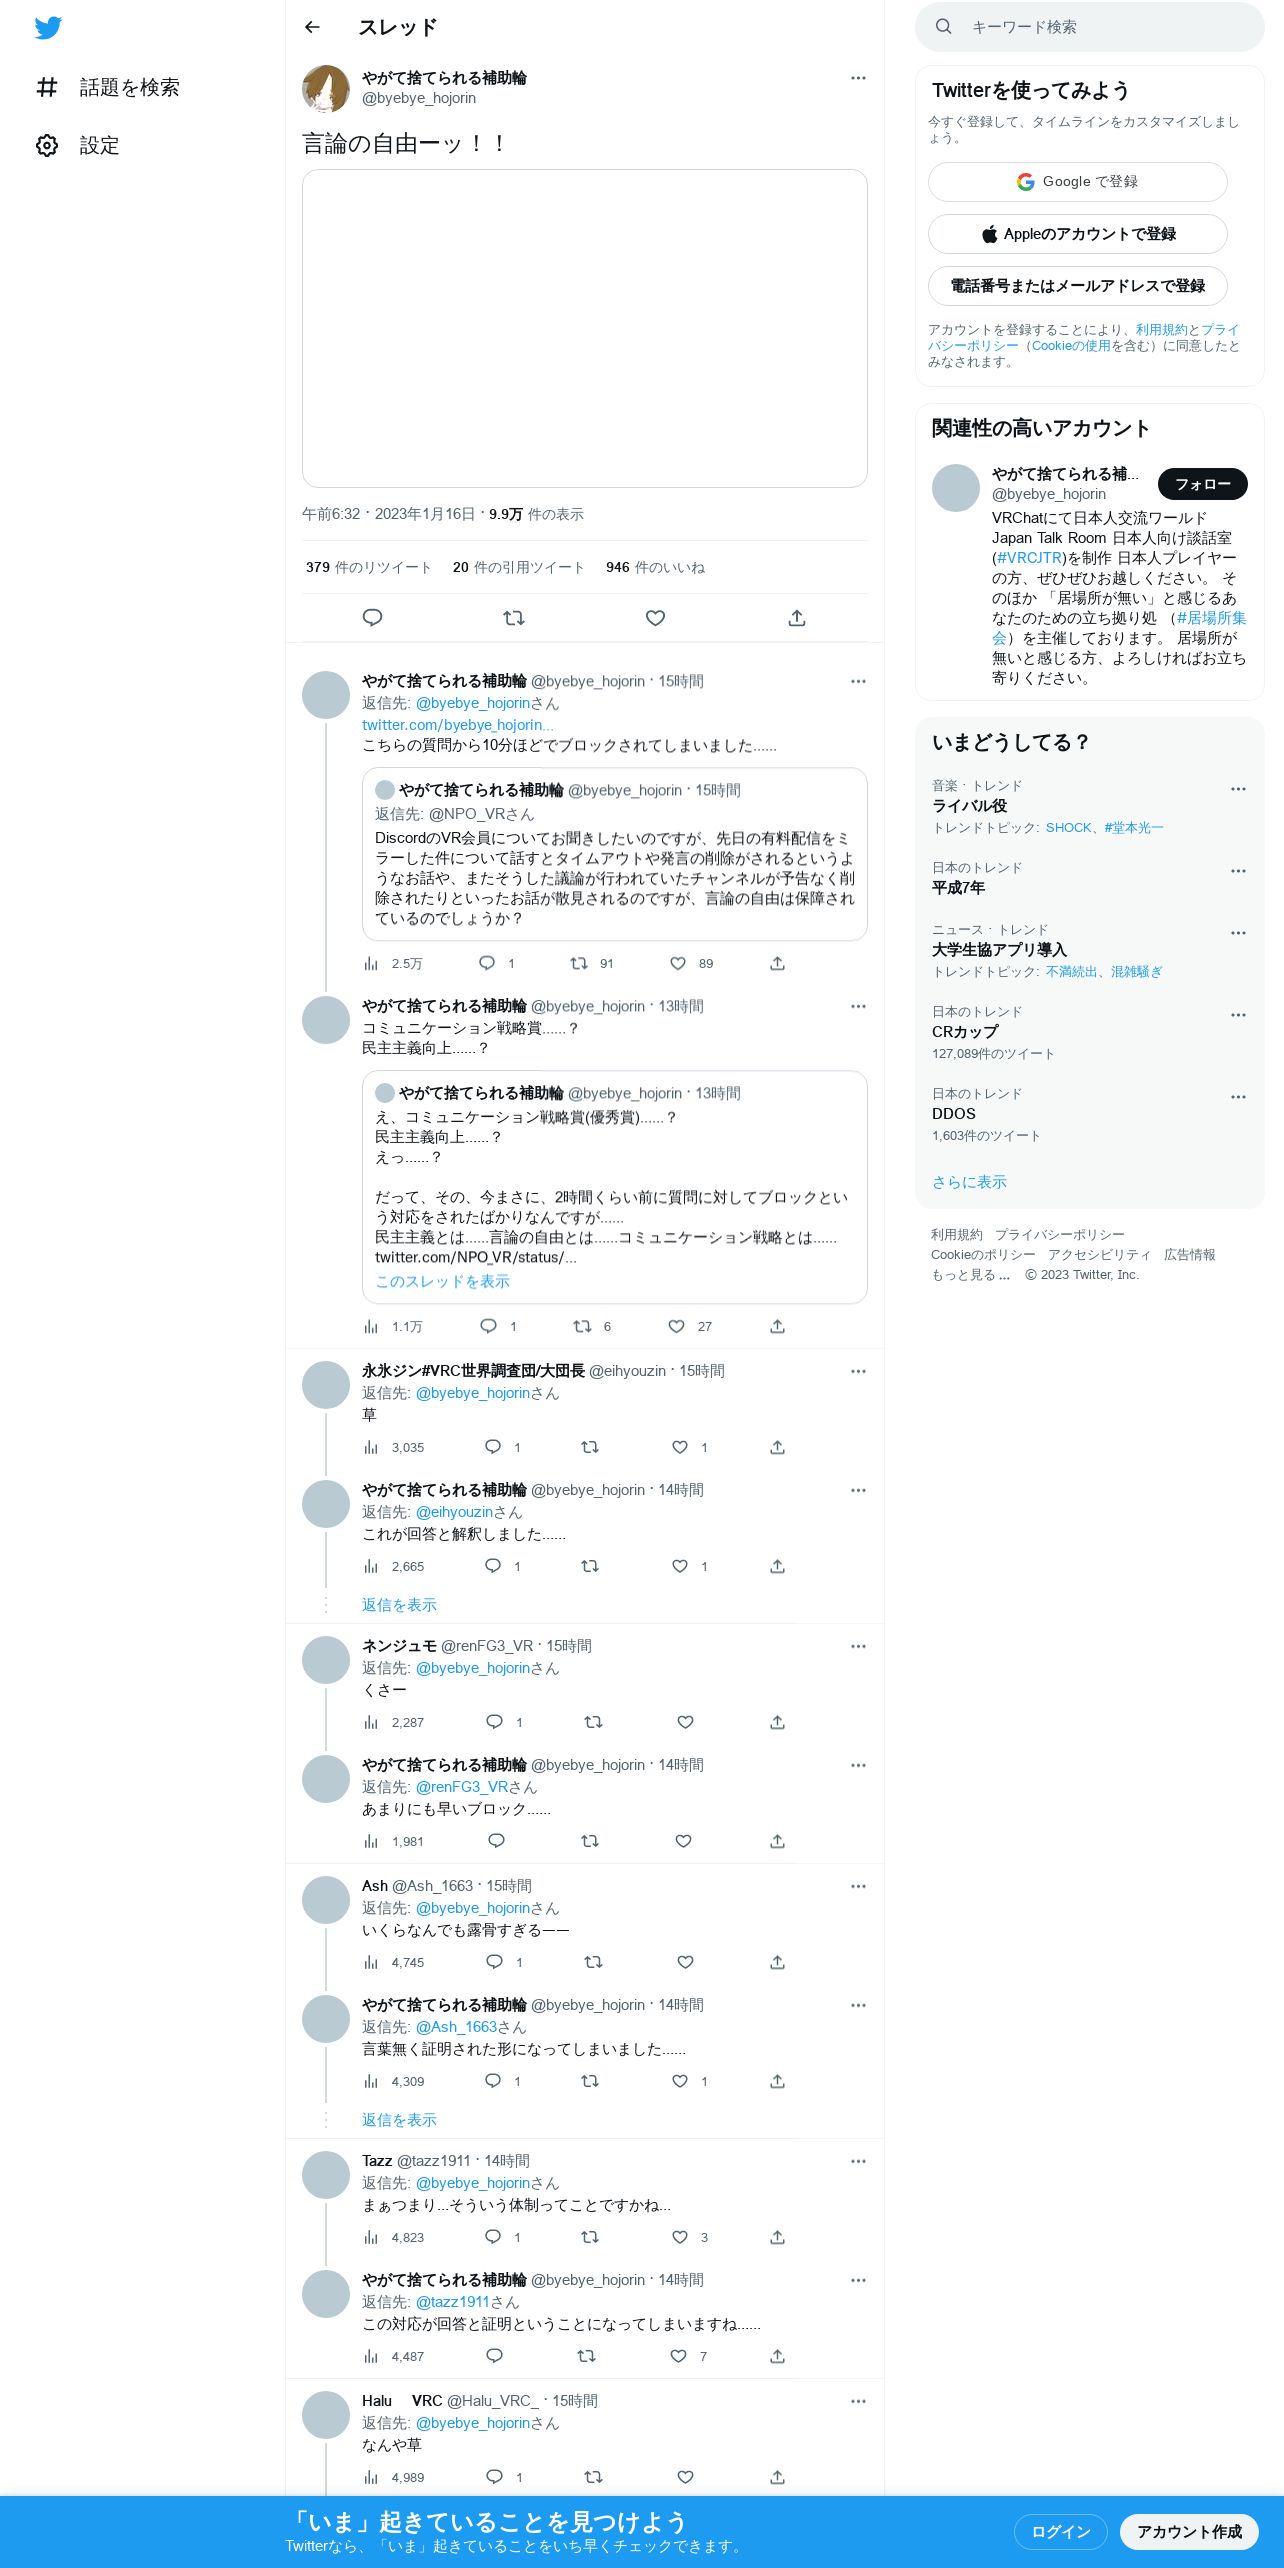Retweet the main tweet 言論の自由ーッ！！
Image resolution: width=1284 pixels, height=2568 pixels.
514,618
